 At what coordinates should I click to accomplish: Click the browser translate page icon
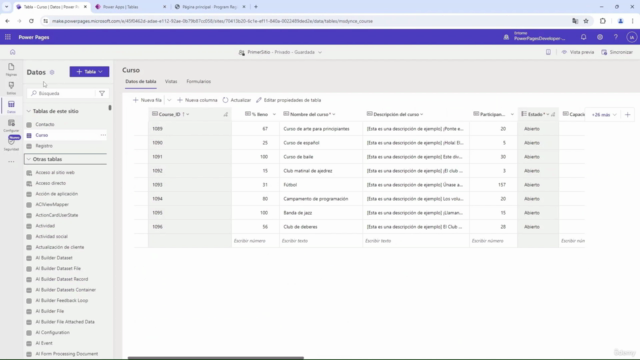click(575, 21)
